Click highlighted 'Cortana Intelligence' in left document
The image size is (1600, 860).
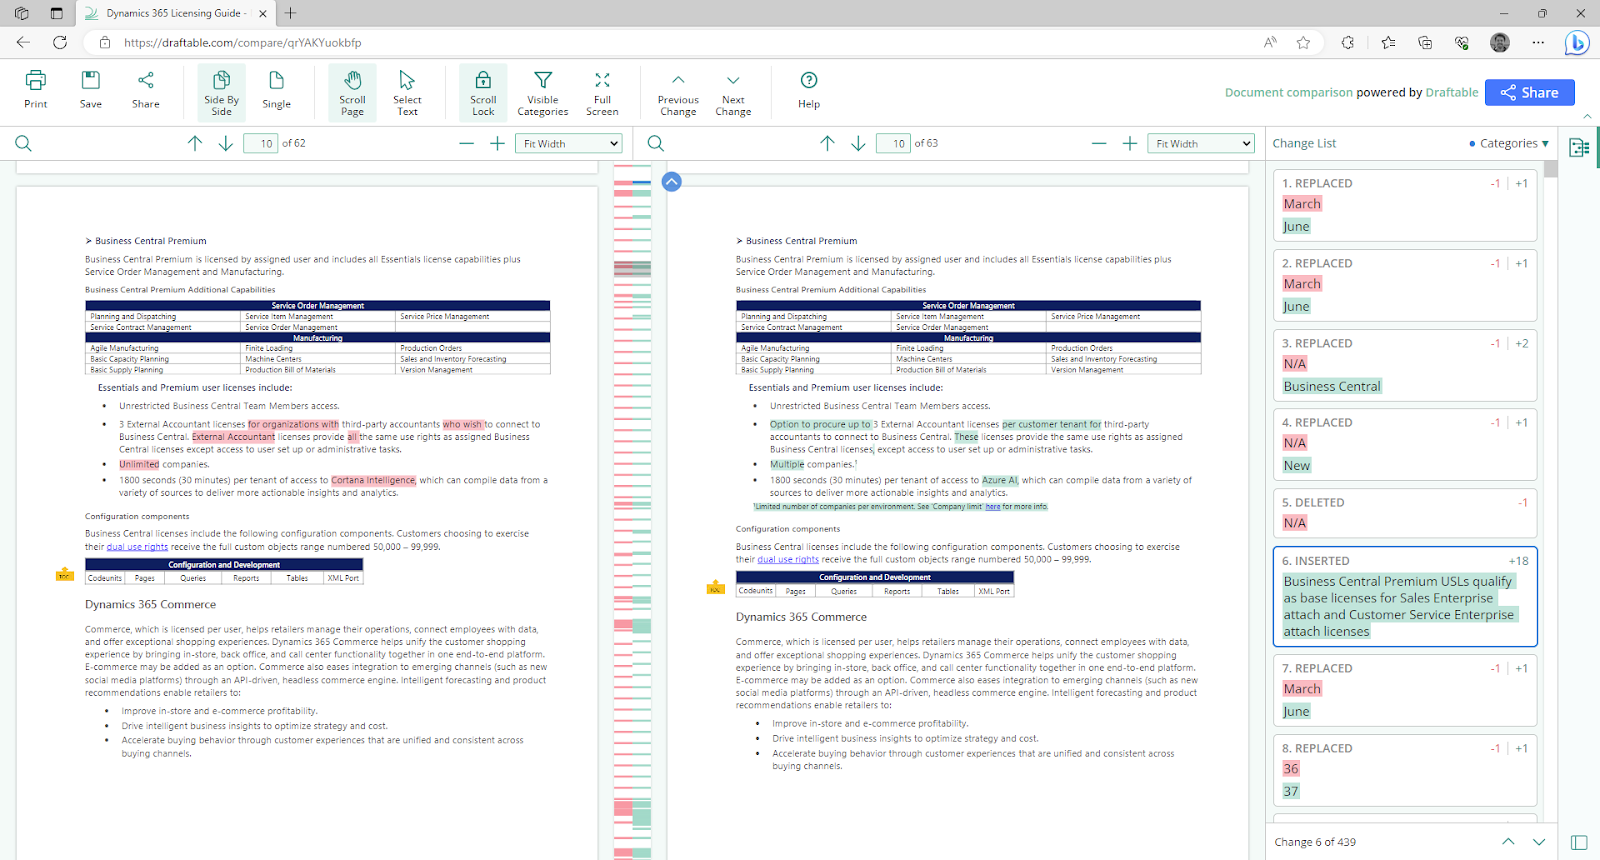pos(373,480)
